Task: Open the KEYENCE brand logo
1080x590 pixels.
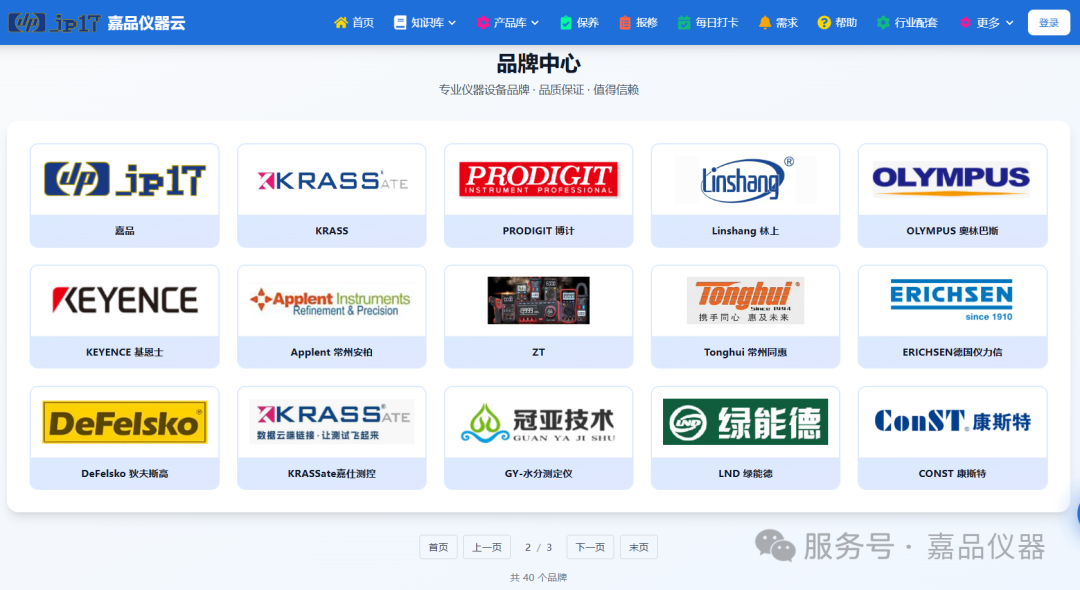Action: pos(125,300)
